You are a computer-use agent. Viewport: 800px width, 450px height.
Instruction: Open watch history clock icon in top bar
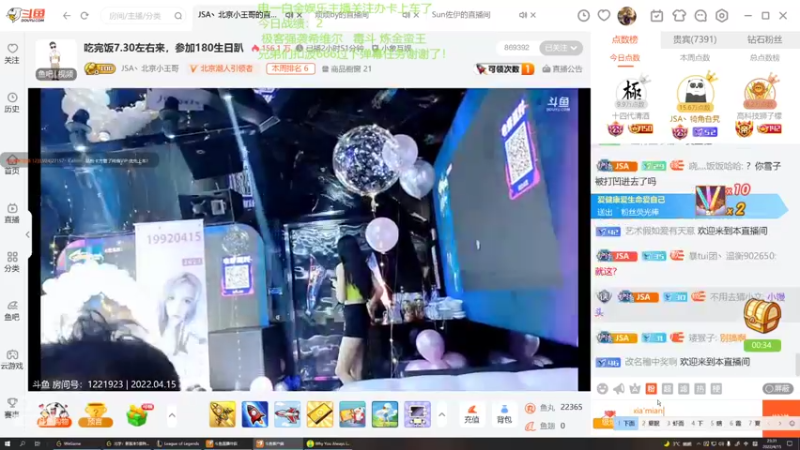click(x=583, y=16)
